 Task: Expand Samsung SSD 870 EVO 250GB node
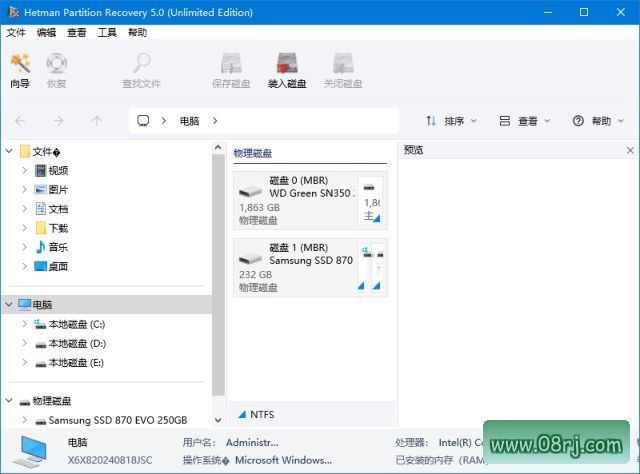24,420
